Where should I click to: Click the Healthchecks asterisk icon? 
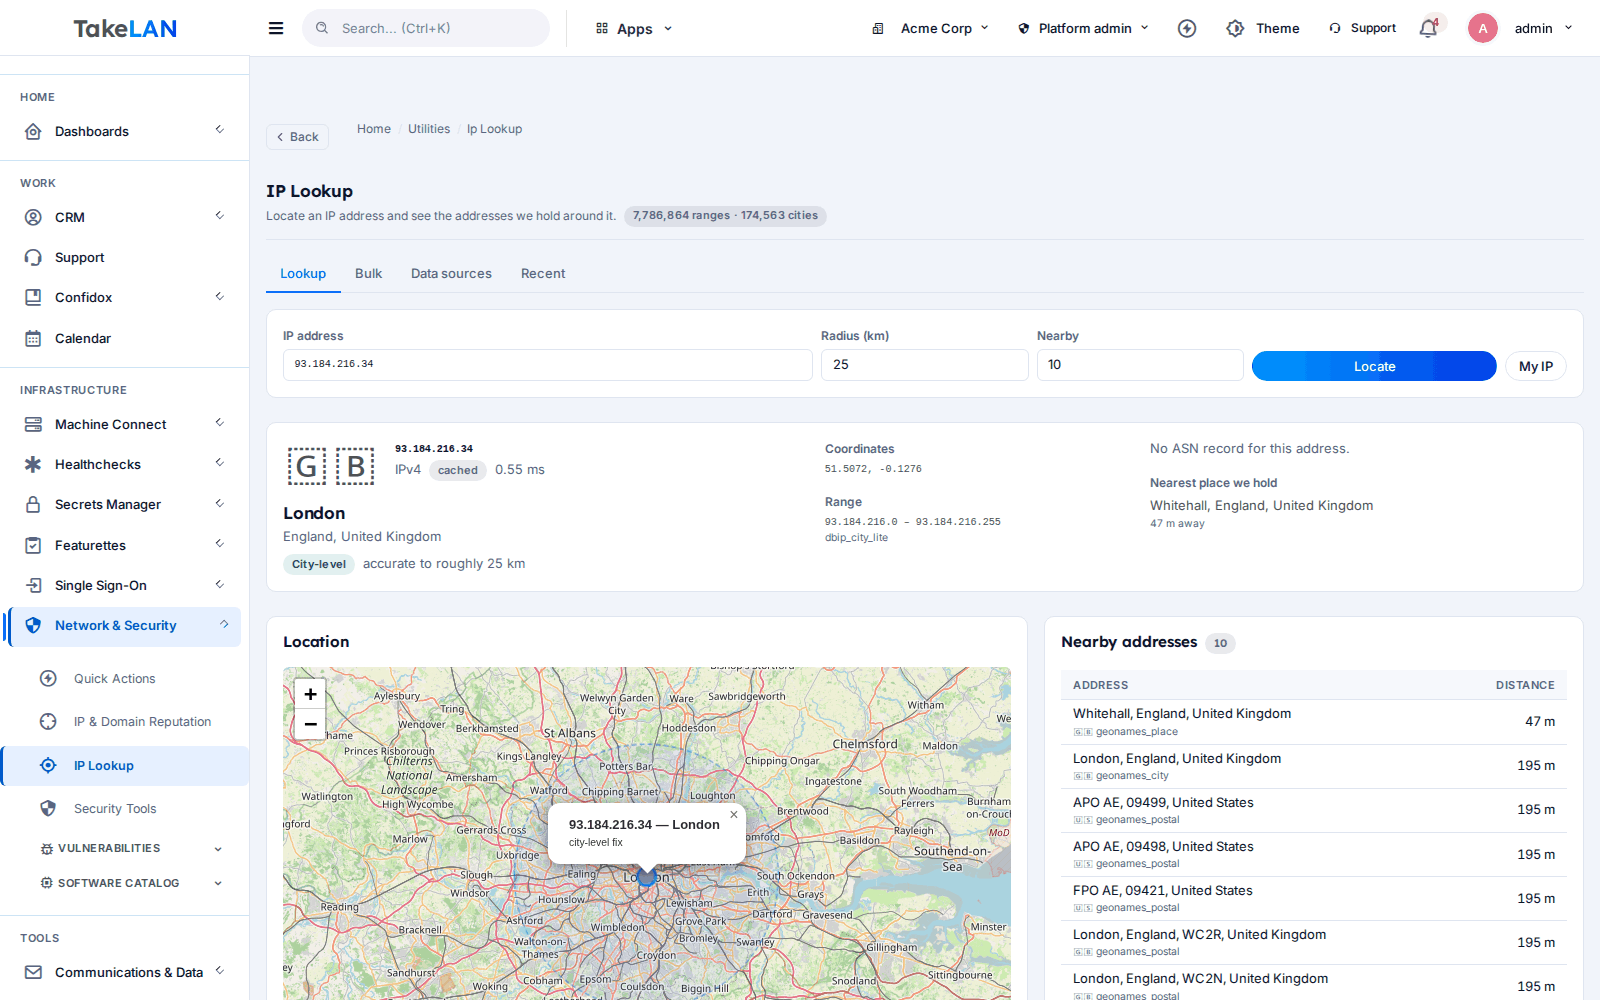pos(33,465)
